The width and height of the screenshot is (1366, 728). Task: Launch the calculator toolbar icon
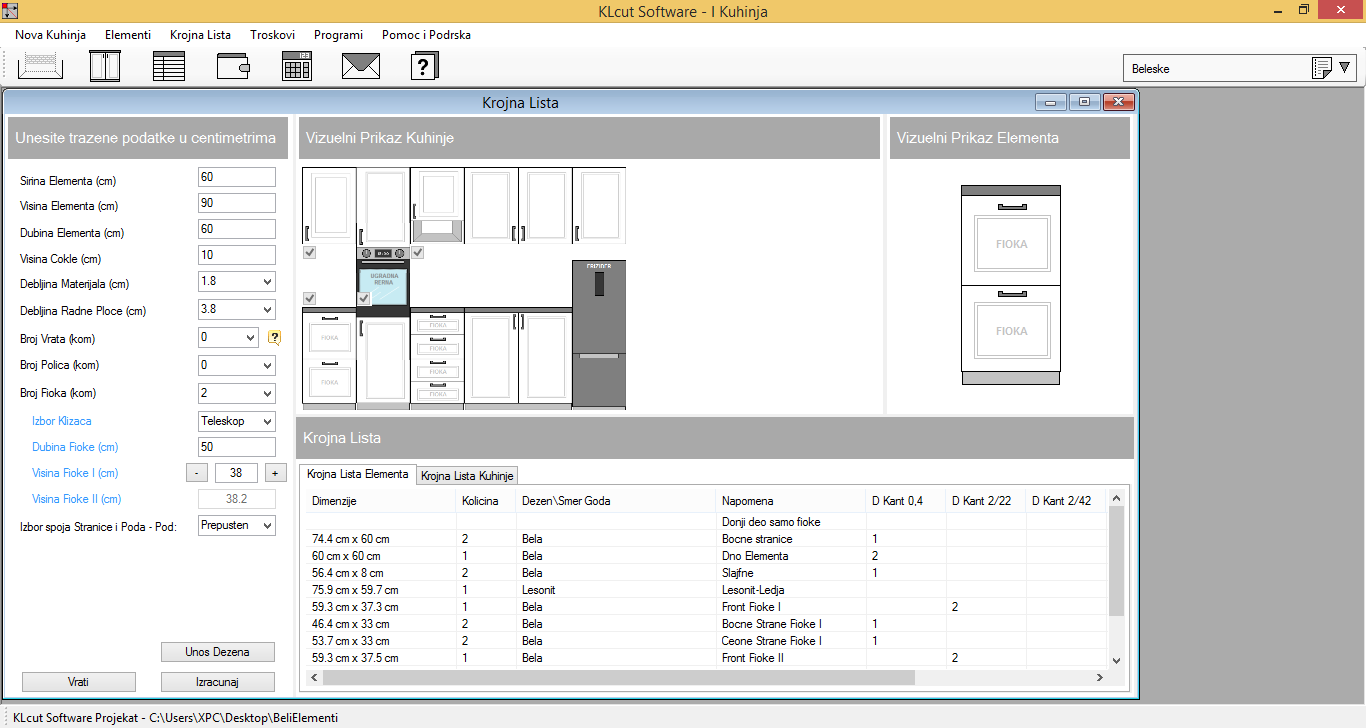point(297,67)
